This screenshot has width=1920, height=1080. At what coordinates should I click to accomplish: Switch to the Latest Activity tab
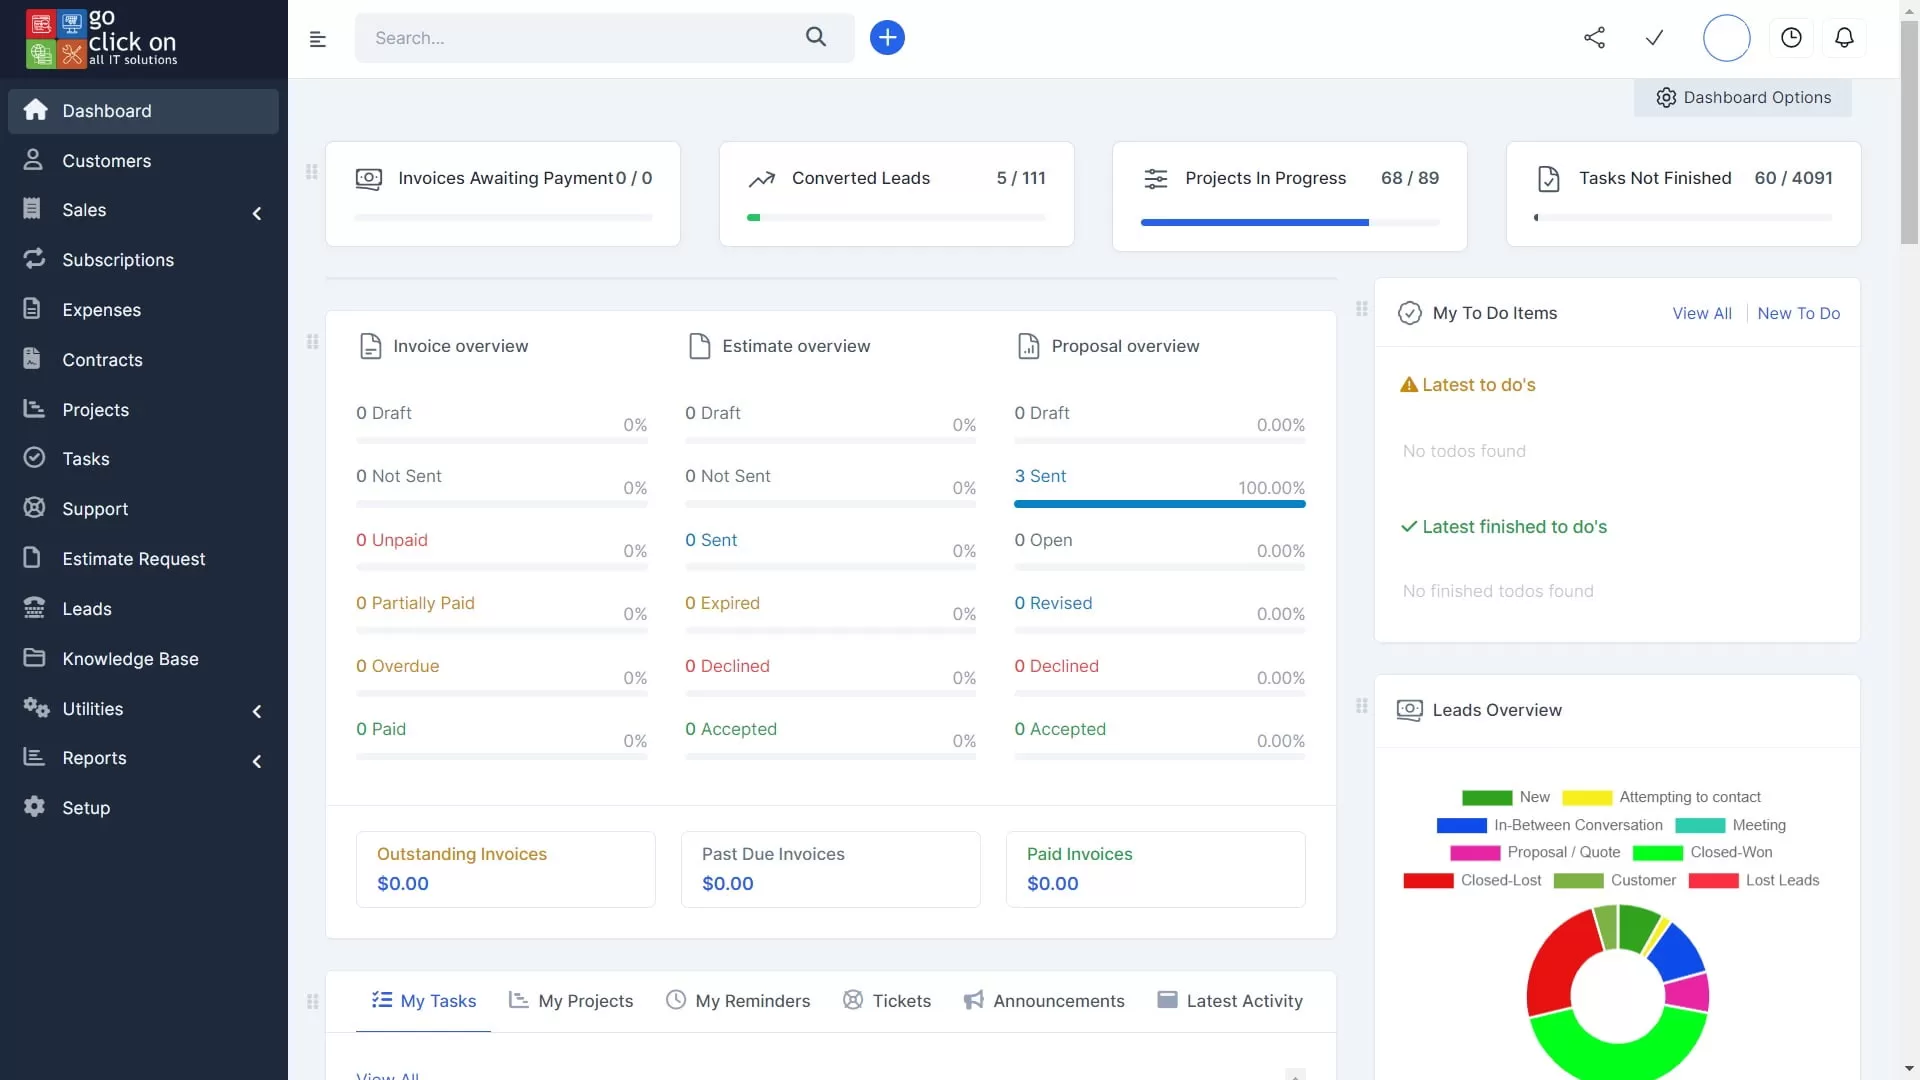pos(1229,1001)
